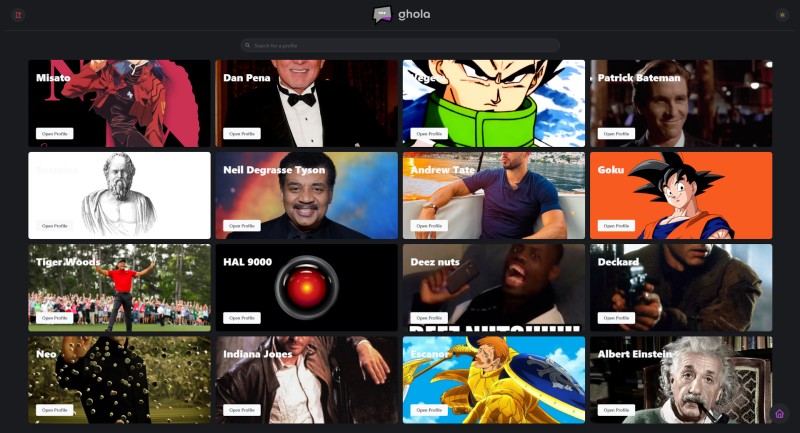Select the Goku cartoon figure image
Screen dimensions: 800x433
coord(679,196)
